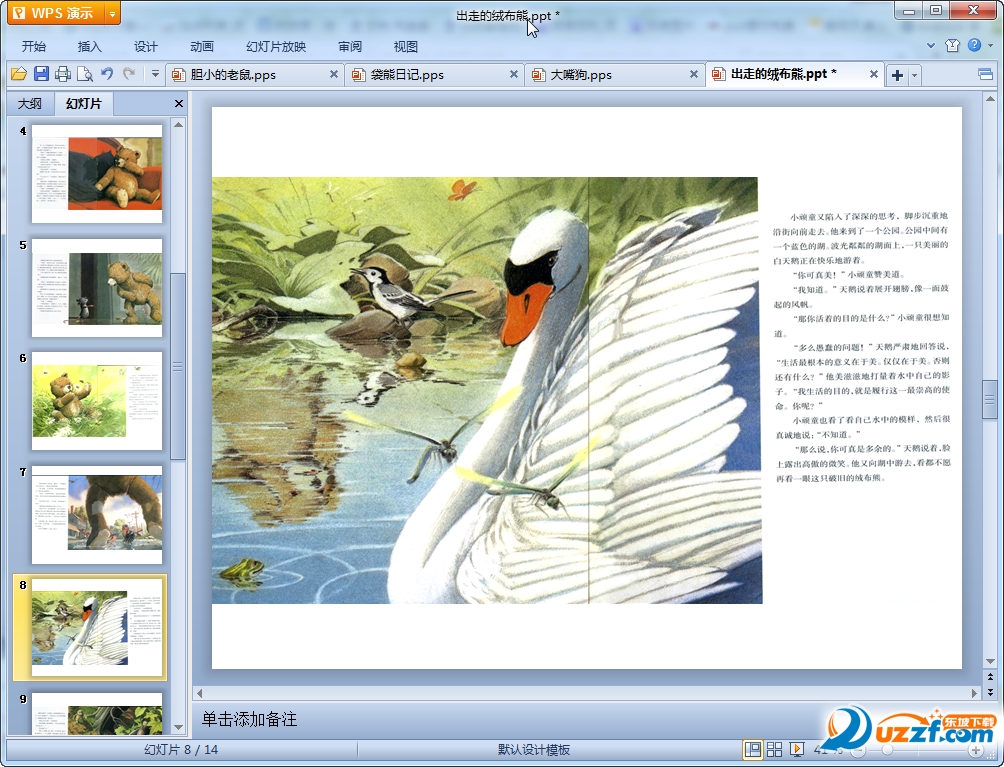Open the skin shirt icon
The width and height of the screenshot is (1004, 767).
[x=952, y=45]
